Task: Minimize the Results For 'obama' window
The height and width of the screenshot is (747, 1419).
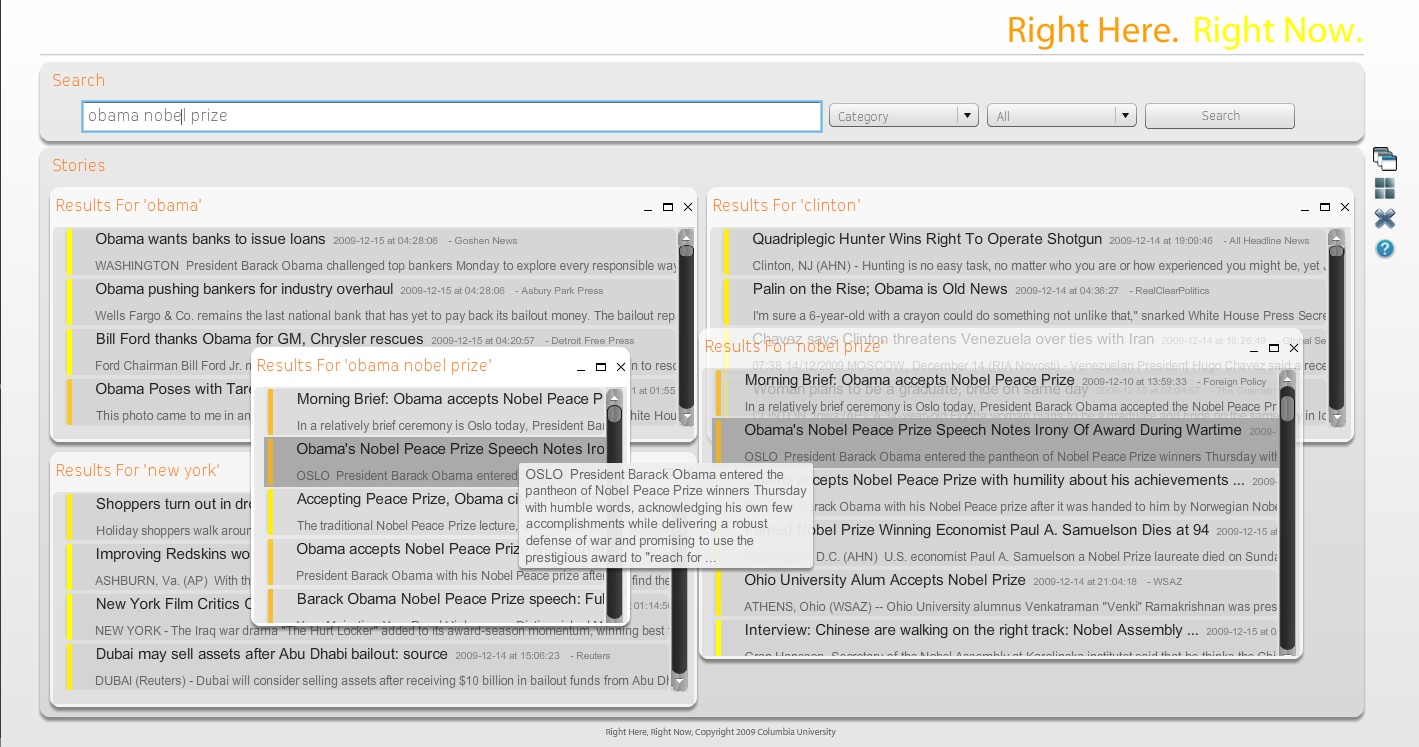Action: coord(648,208)
